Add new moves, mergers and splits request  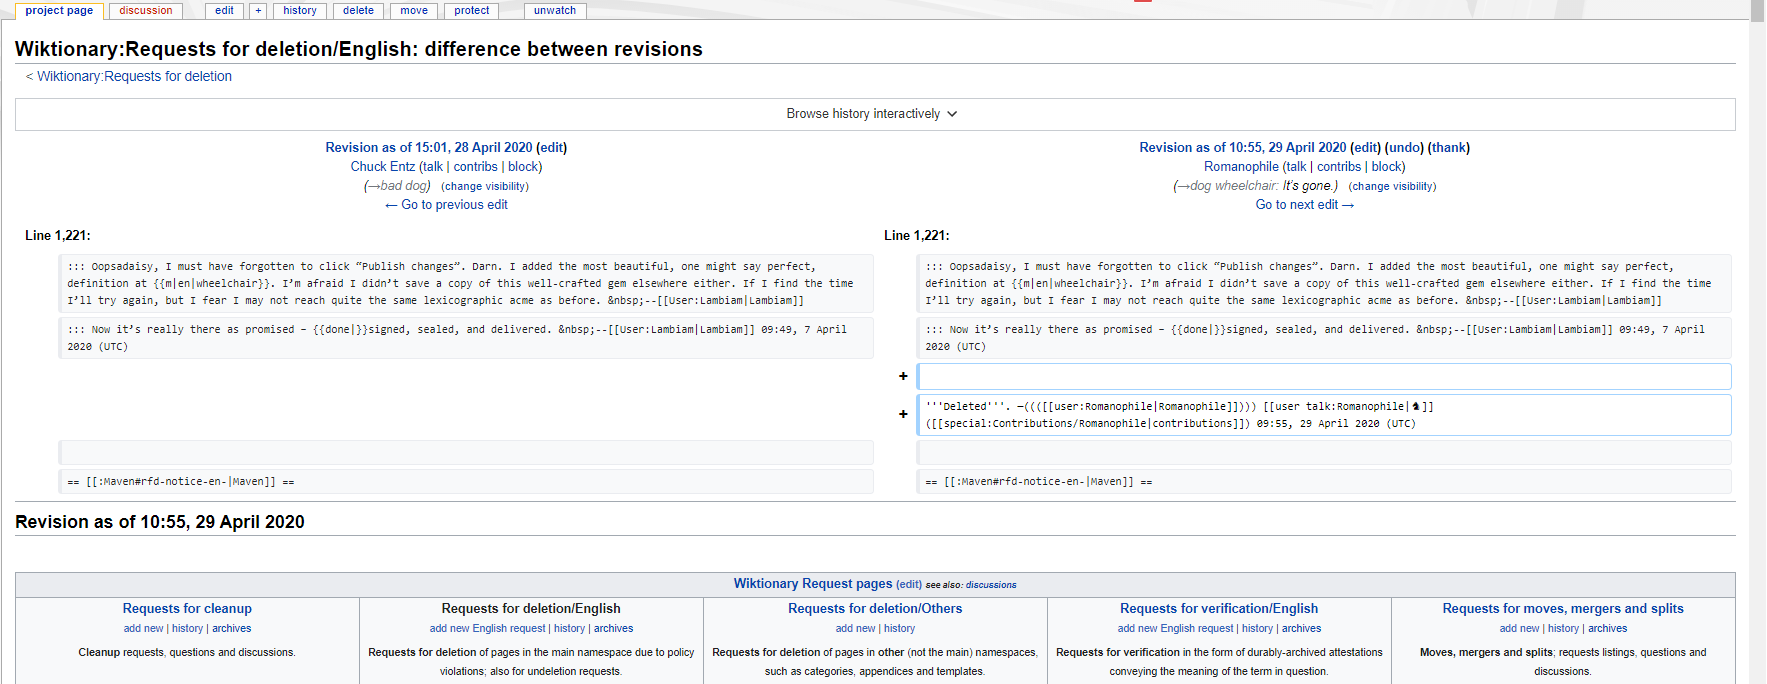(1519, 629)
